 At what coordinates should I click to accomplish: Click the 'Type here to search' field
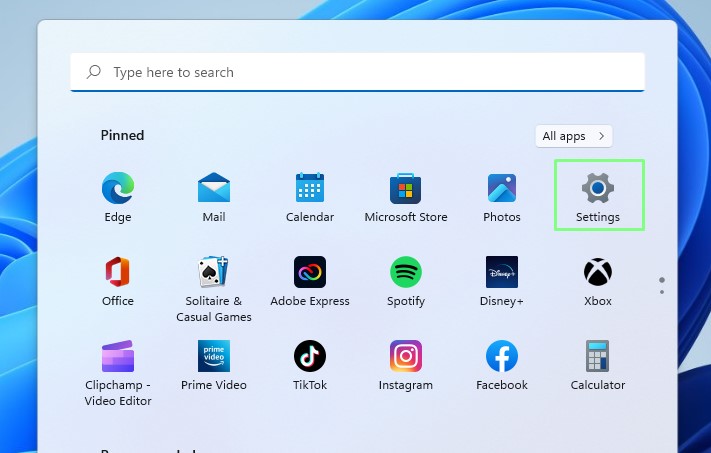pos(357,72)
